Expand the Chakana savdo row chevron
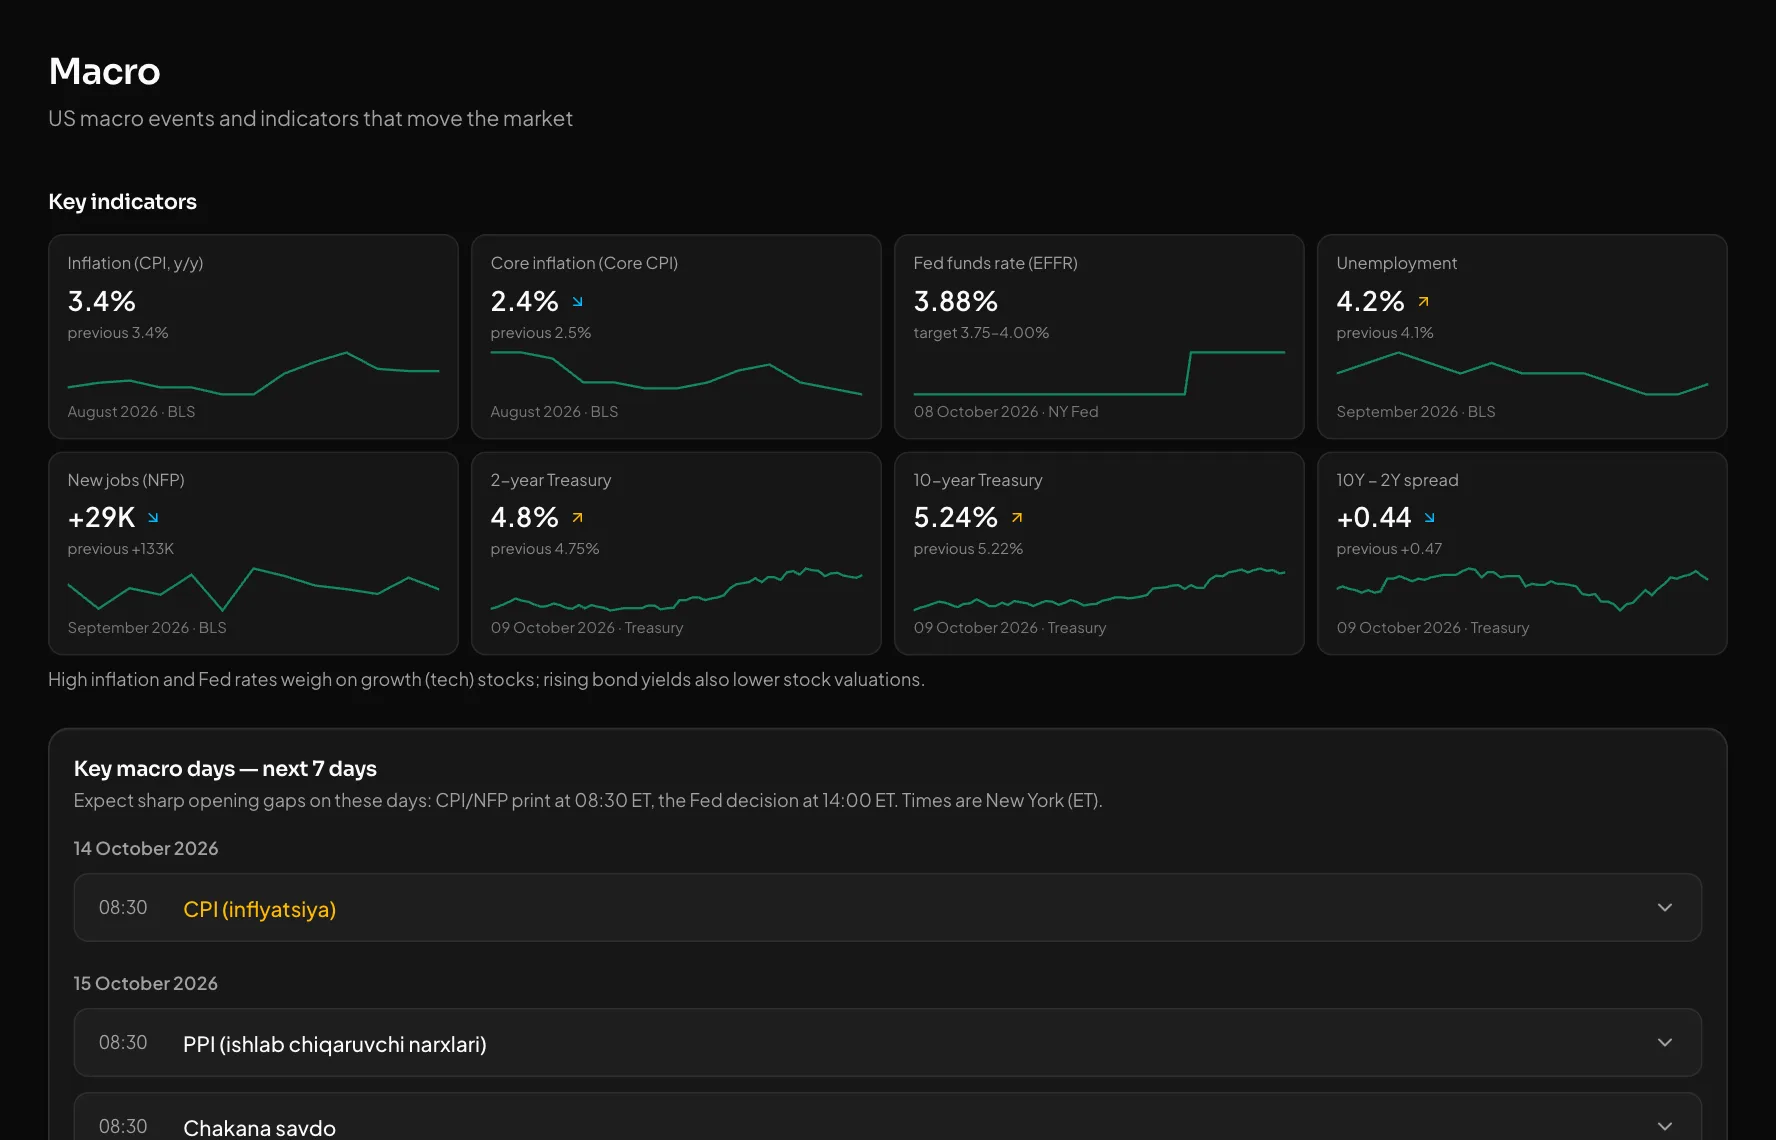1776x1140 pixels. pos(1664,1126)
